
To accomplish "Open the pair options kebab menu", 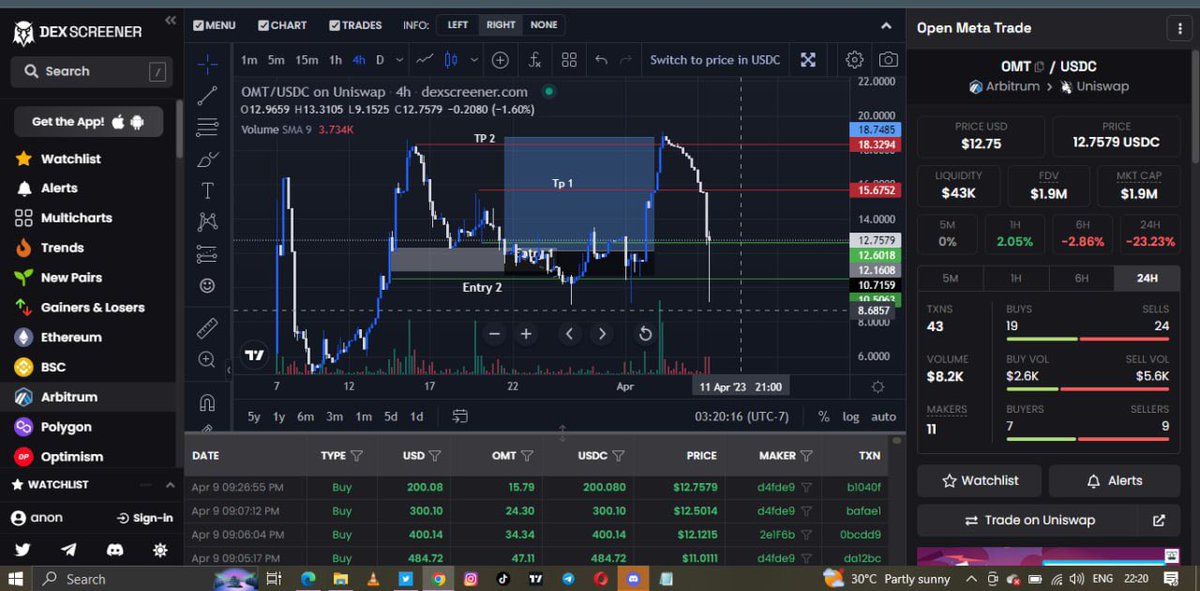I will 1181,29.
